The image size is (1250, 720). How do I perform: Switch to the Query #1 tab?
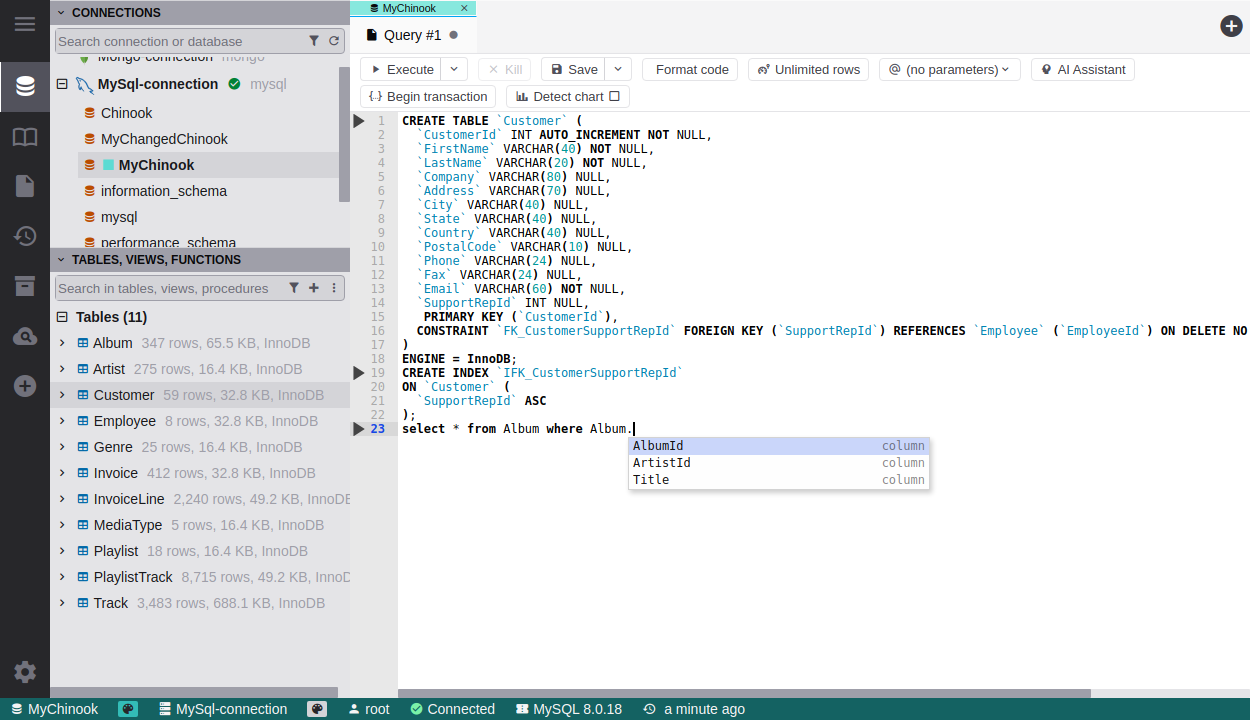click(x=411, y=35)
